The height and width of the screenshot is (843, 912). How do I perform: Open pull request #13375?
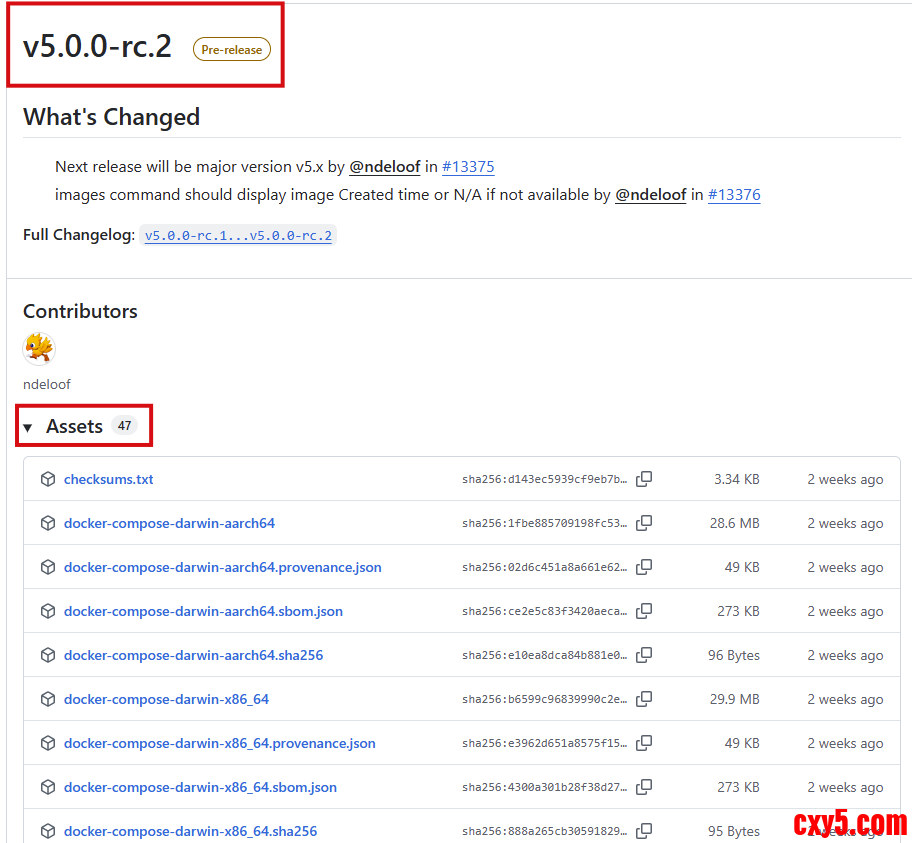click(x=468, y=167)
